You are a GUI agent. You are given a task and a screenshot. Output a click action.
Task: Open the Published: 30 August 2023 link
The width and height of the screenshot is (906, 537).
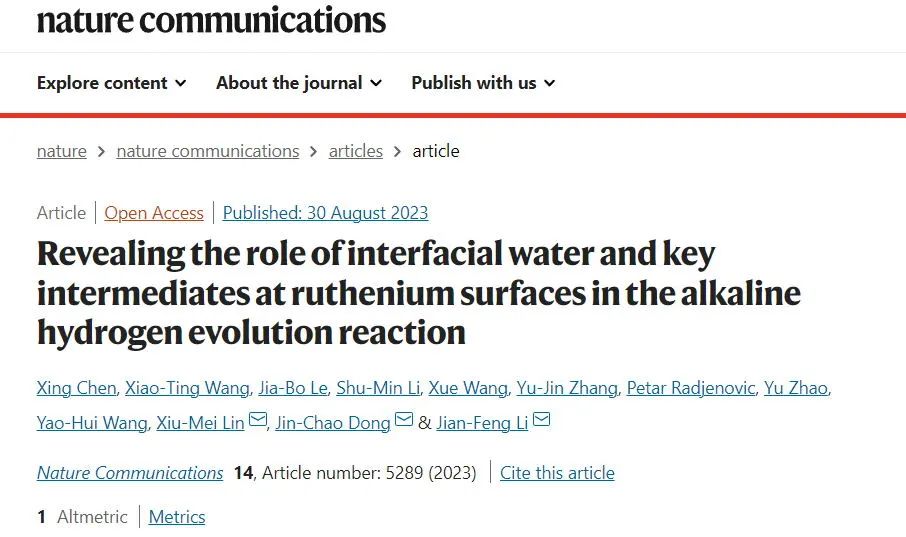pos(325,213)
